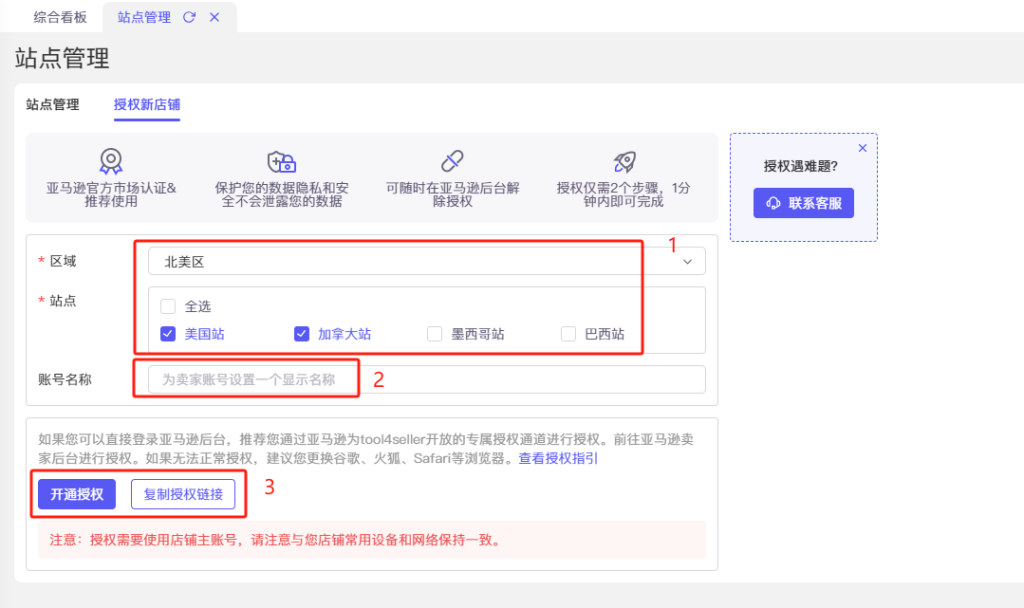Viewport: 1024px width, 608px height.
Task: Click the 授权遇难题? heading text
Action: click(x=801, y=167)
